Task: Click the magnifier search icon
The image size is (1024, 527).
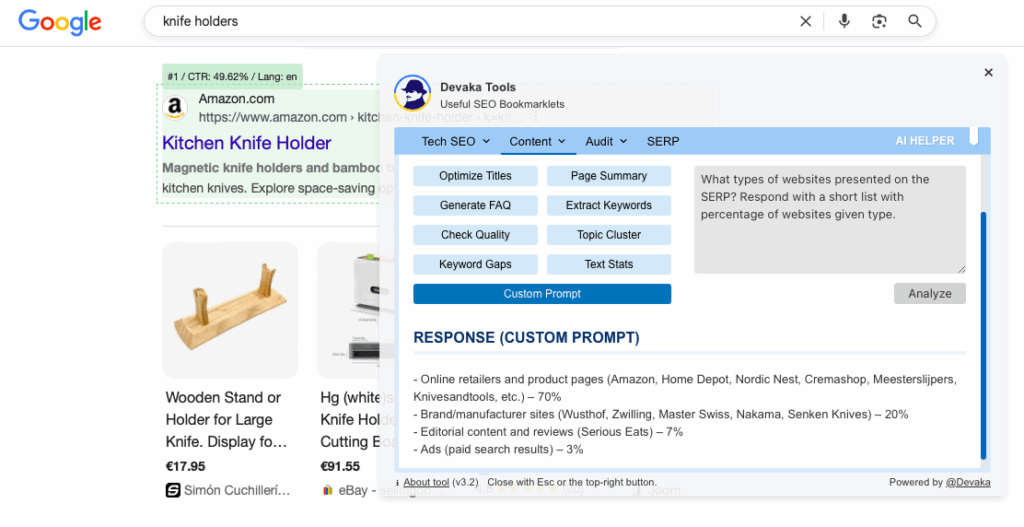Action: (x=915, y=22)
